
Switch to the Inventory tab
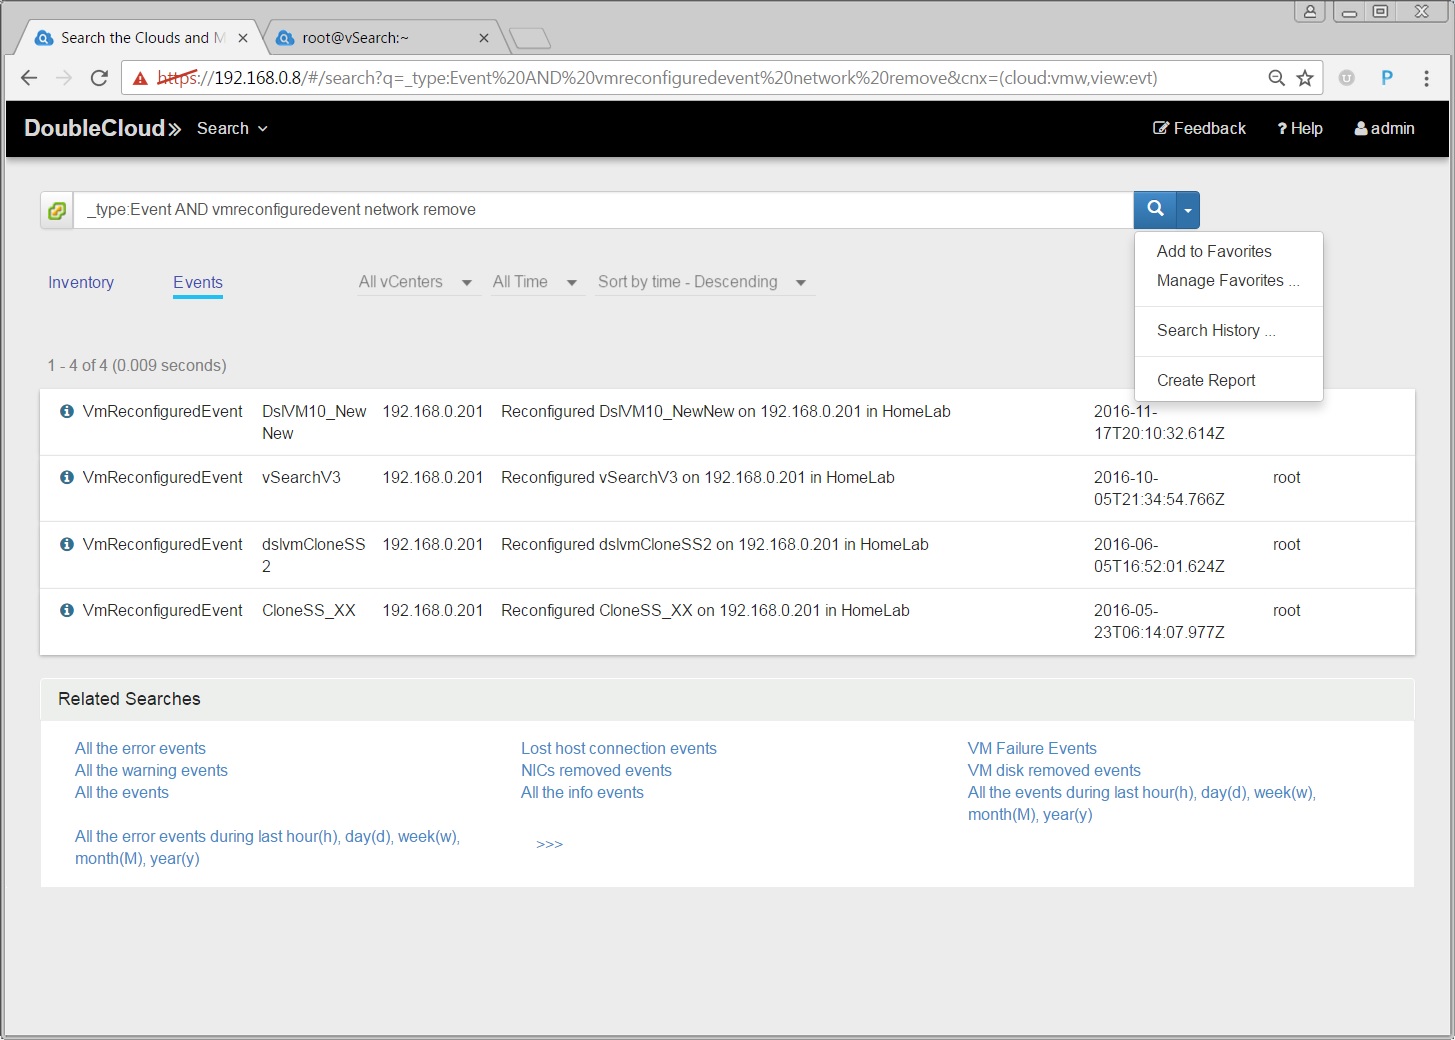81,282
